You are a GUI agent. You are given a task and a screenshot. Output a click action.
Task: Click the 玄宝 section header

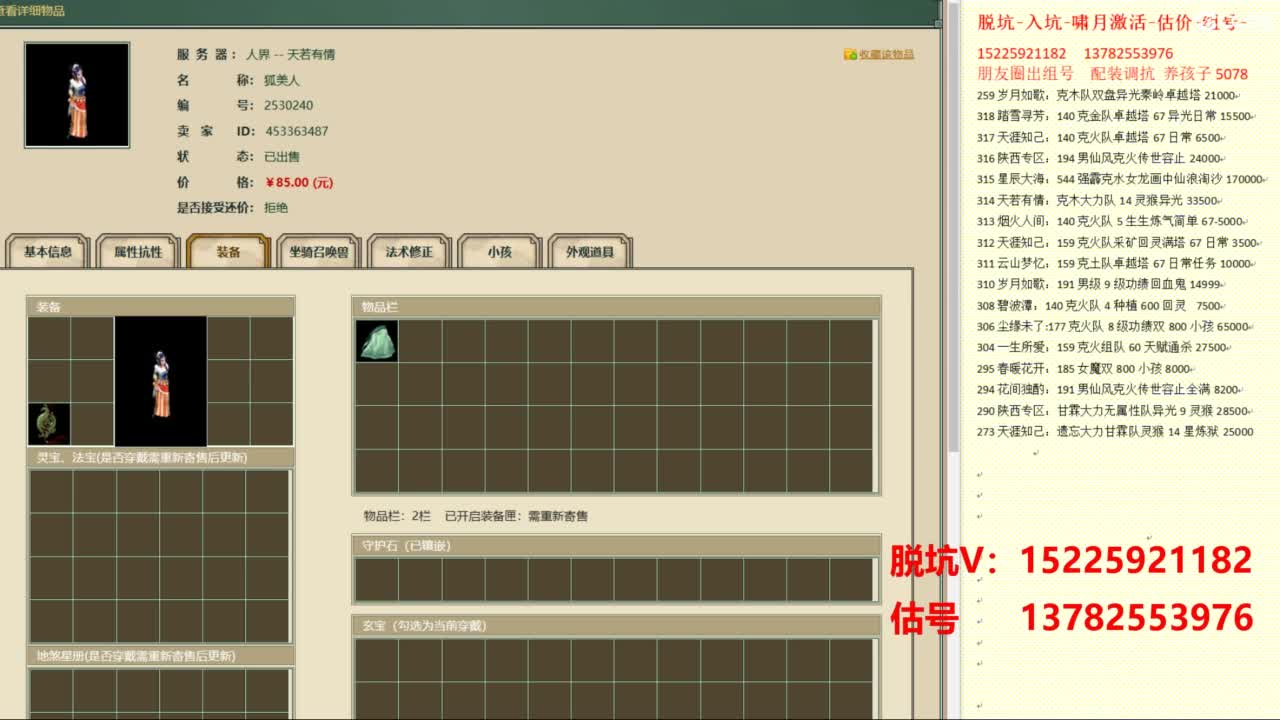point(616,626)
